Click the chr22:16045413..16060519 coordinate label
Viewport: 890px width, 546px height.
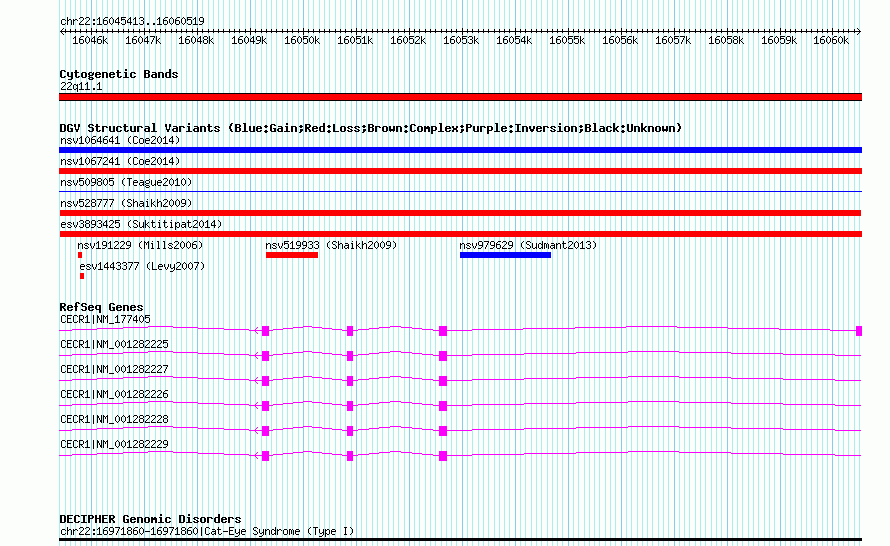132,21
